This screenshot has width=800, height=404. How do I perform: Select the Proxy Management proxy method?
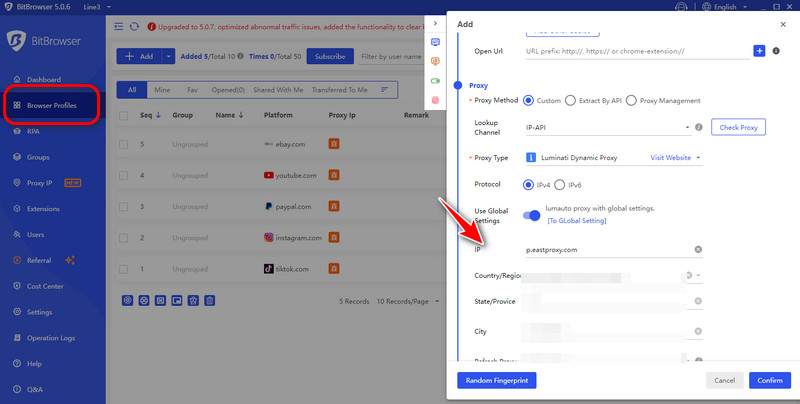point(631,100)
